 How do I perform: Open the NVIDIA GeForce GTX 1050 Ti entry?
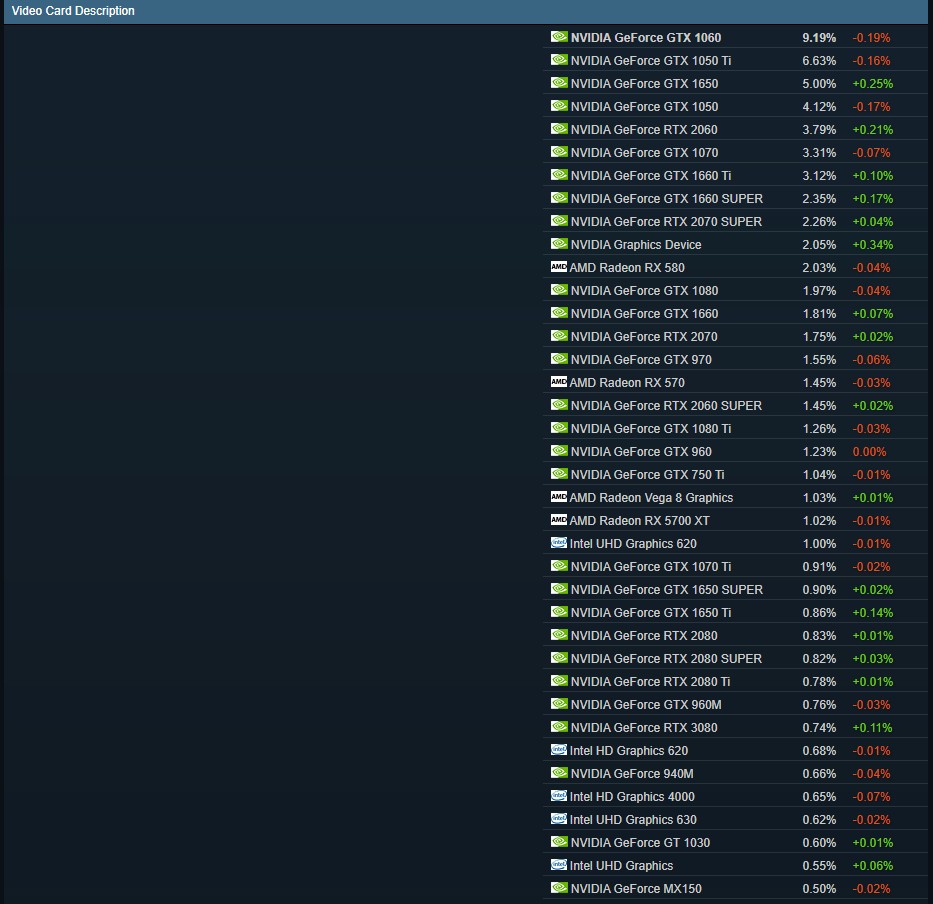click(650, 61)
